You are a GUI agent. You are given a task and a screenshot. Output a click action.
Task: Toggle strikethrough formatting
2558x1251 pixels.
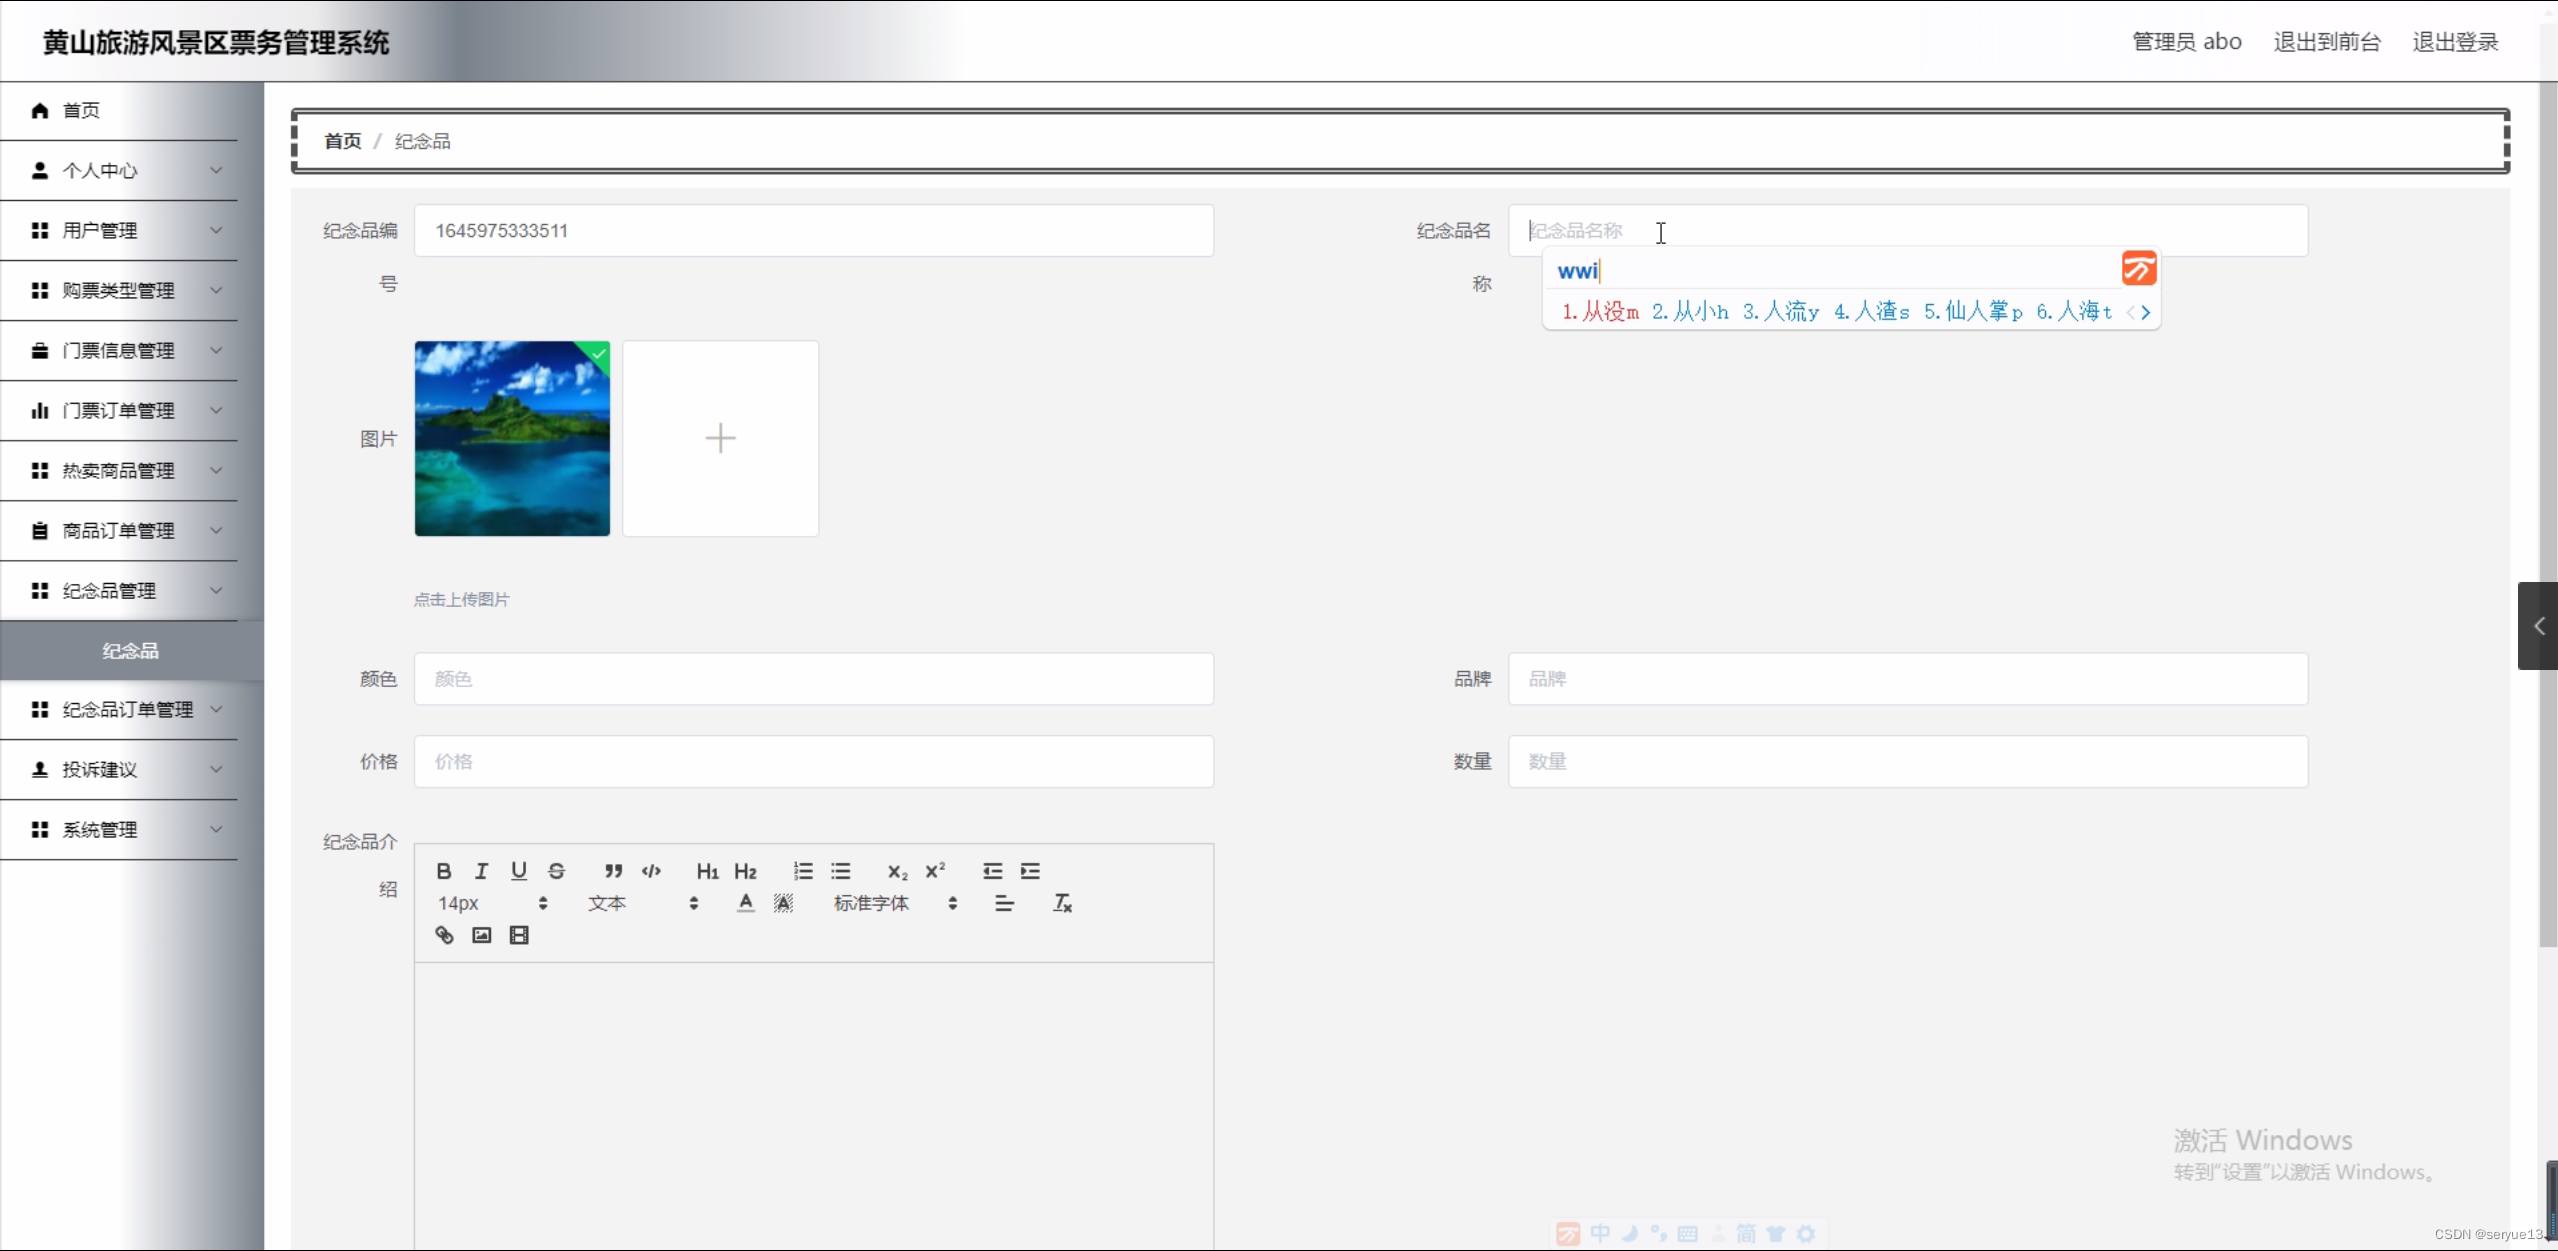(557, 870)
